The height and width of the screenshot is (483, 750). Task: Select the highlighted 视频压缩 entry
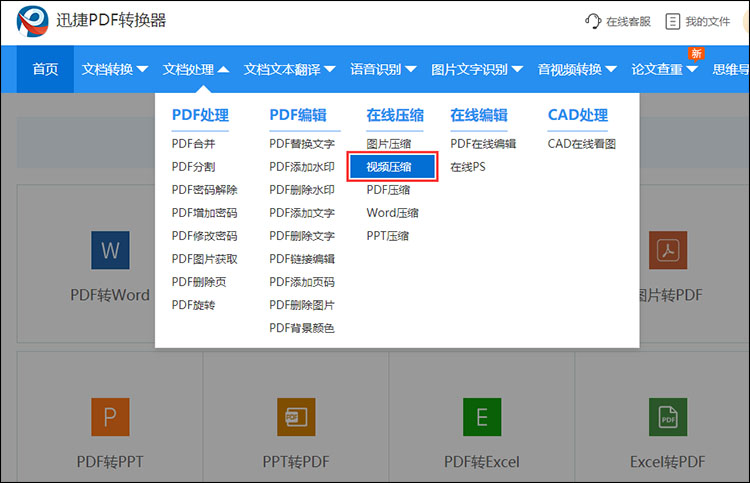click(392, 167)
